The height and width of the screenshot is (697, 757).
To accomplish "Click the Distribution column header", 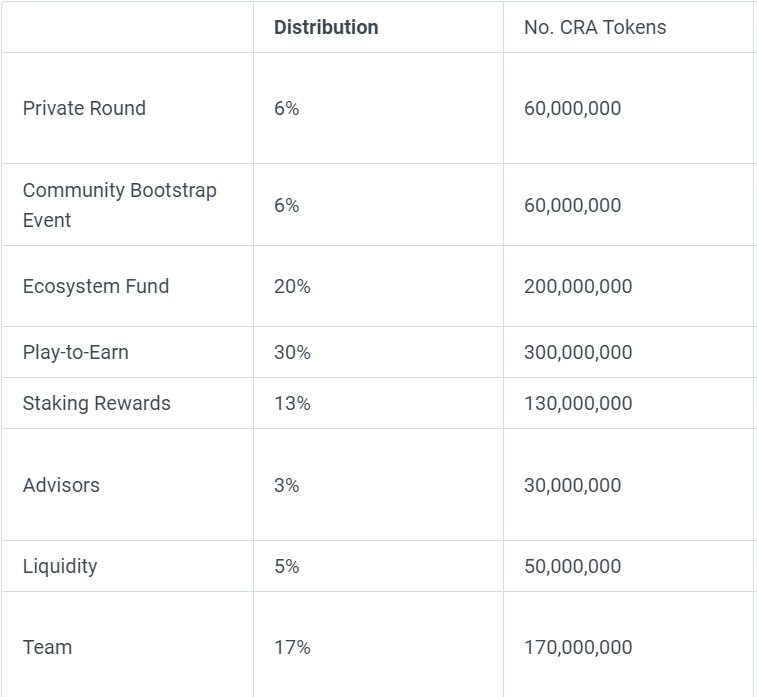I will click(x=326, y=27).
